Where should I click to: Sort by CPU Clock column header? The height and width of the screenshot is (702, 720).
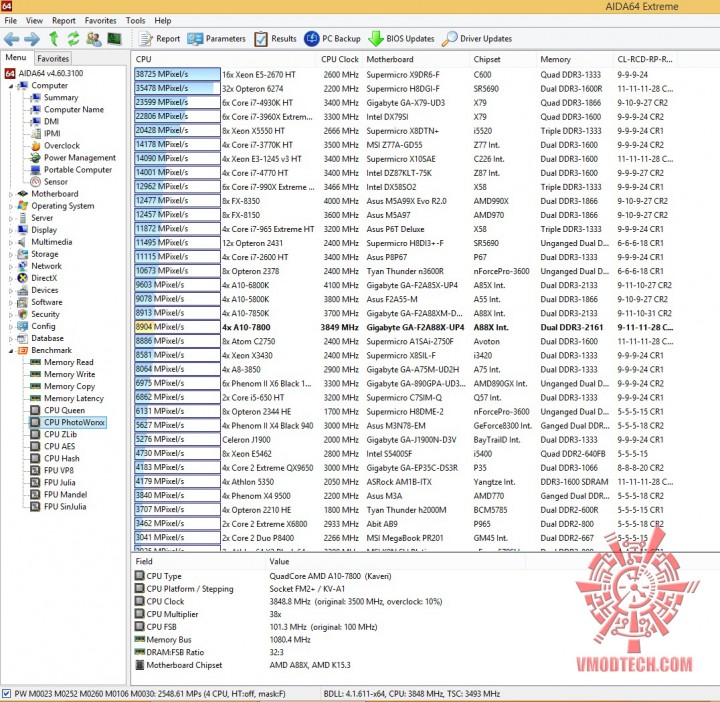click(339, 59)
